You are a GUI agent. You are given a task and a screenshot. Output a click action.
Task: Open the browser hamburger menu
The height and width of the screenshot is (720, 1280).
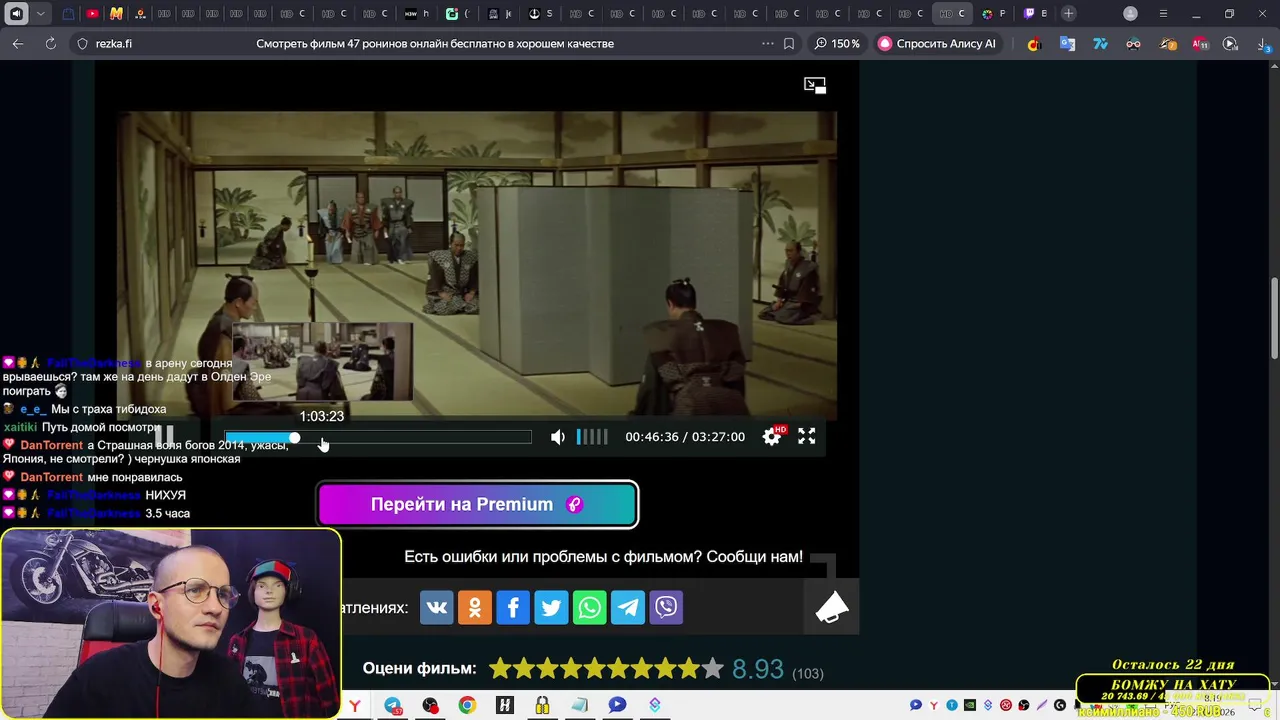click(x=1163, y=14)
